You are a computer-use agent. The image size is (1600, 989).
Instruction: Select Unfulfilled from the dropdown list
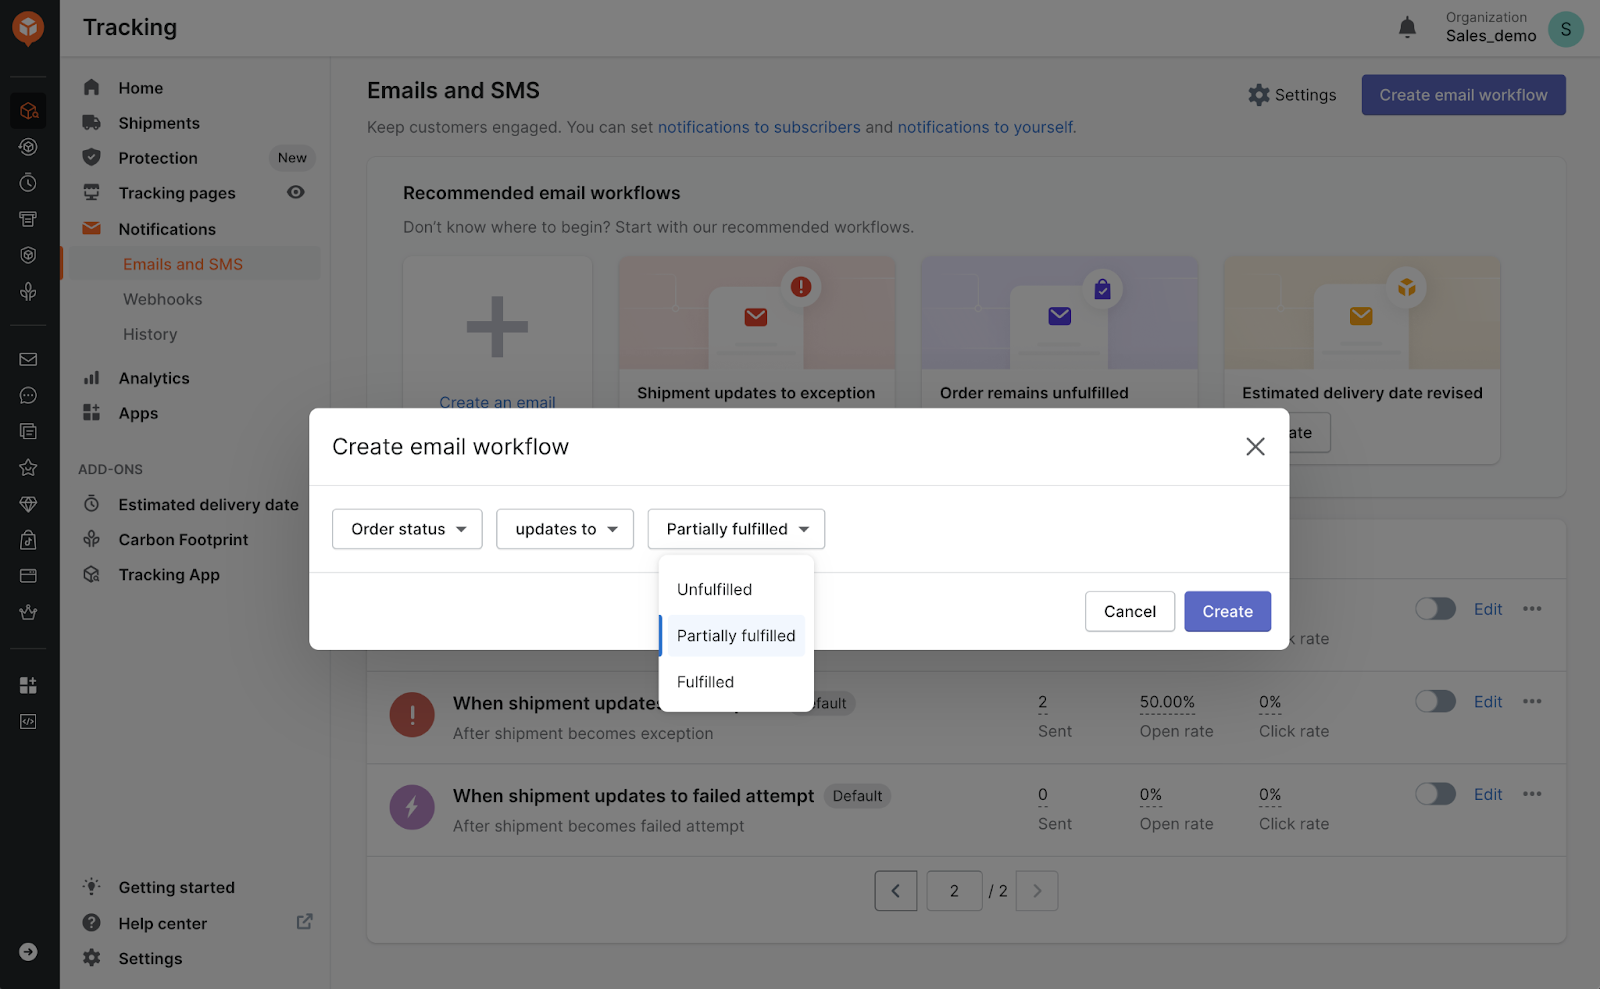click(x=715, y=589)
